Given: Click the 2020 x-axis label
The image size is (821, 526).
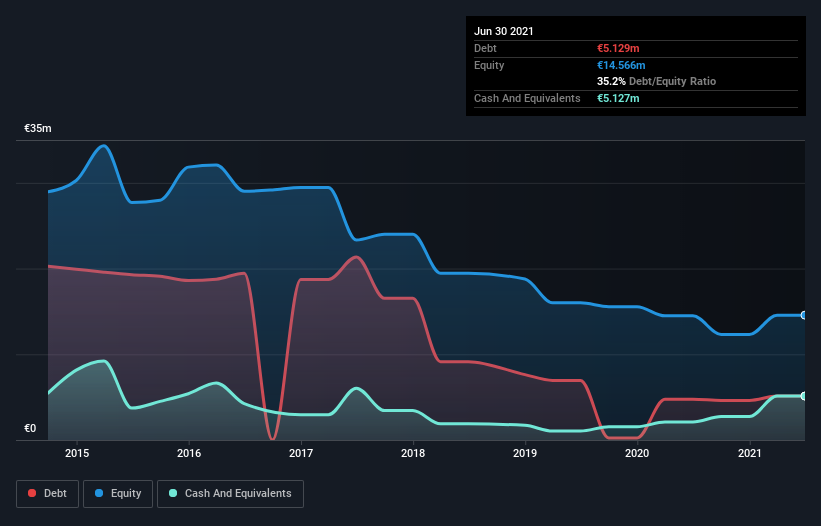Looking at the screenshot, I should (x=637, y=453).
